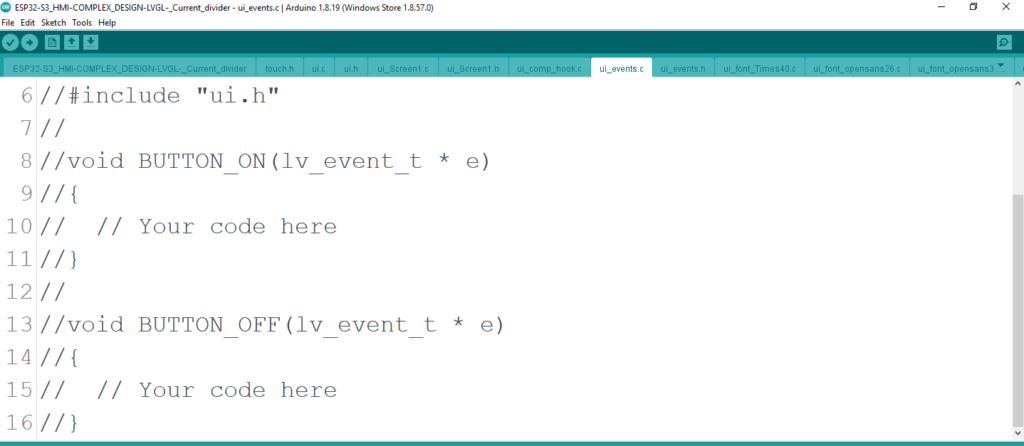1024x446 pixels.
Task: Save the sketch using the Save icon
Action: [91, 42]
